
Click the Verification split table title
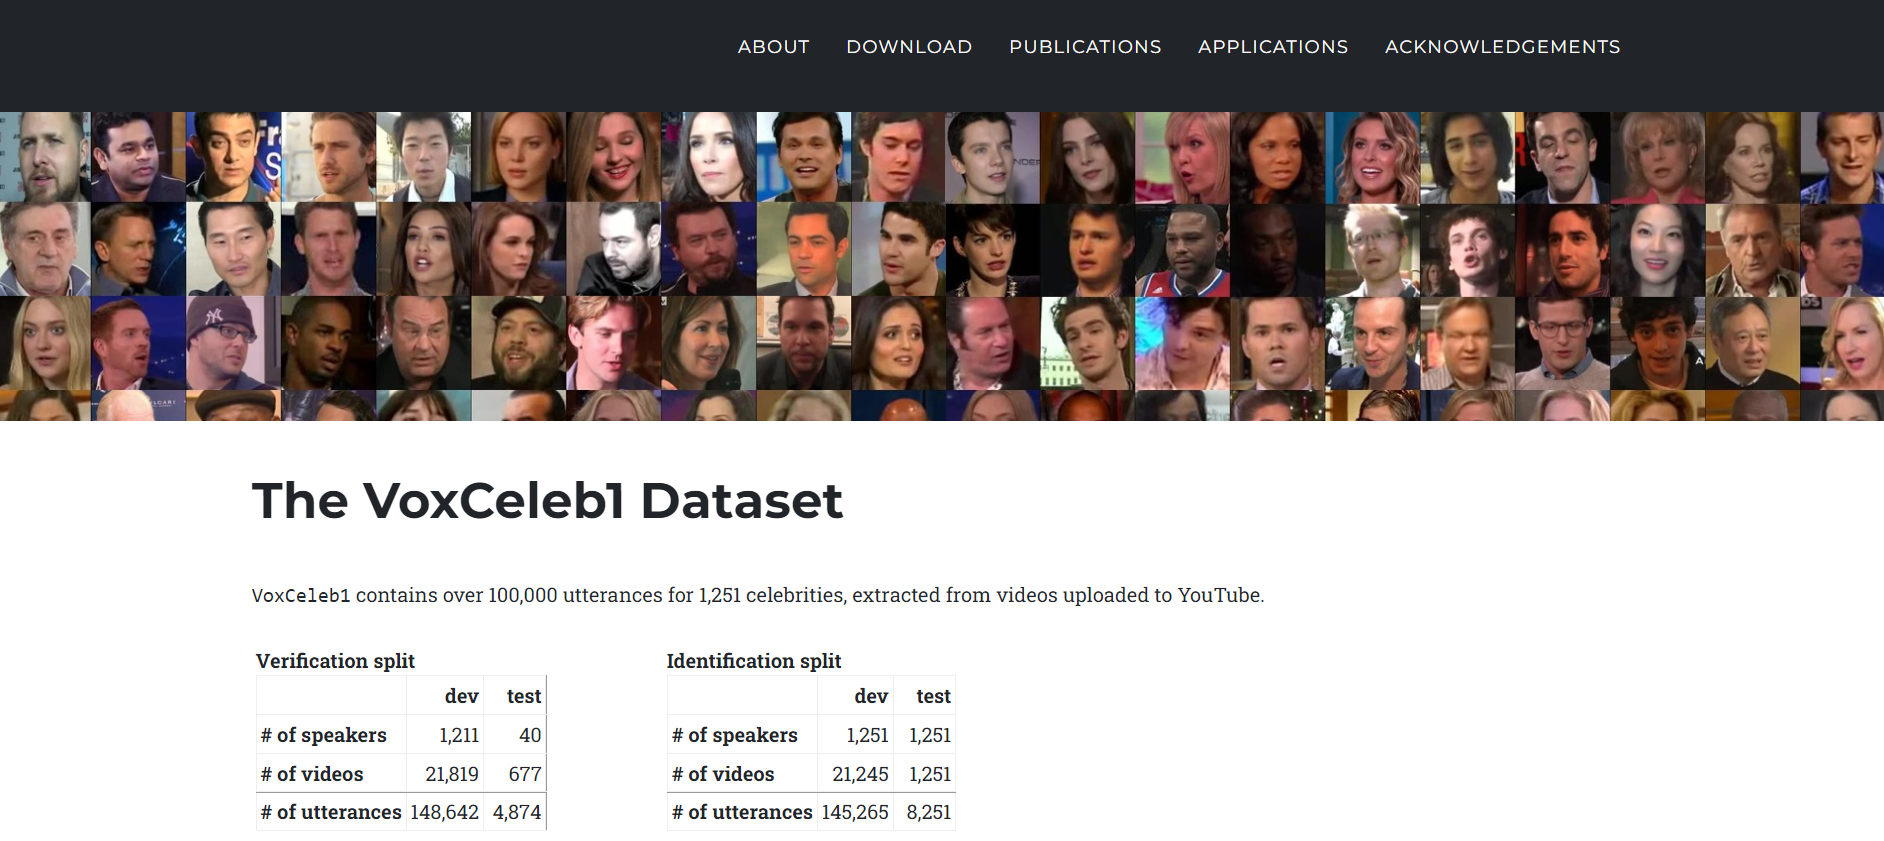coord(335,661)
